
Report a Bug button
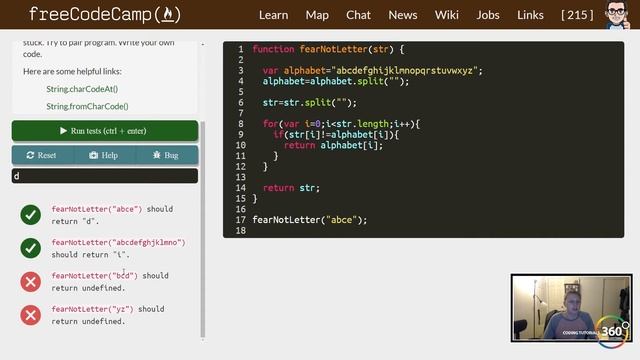point(166,155)
